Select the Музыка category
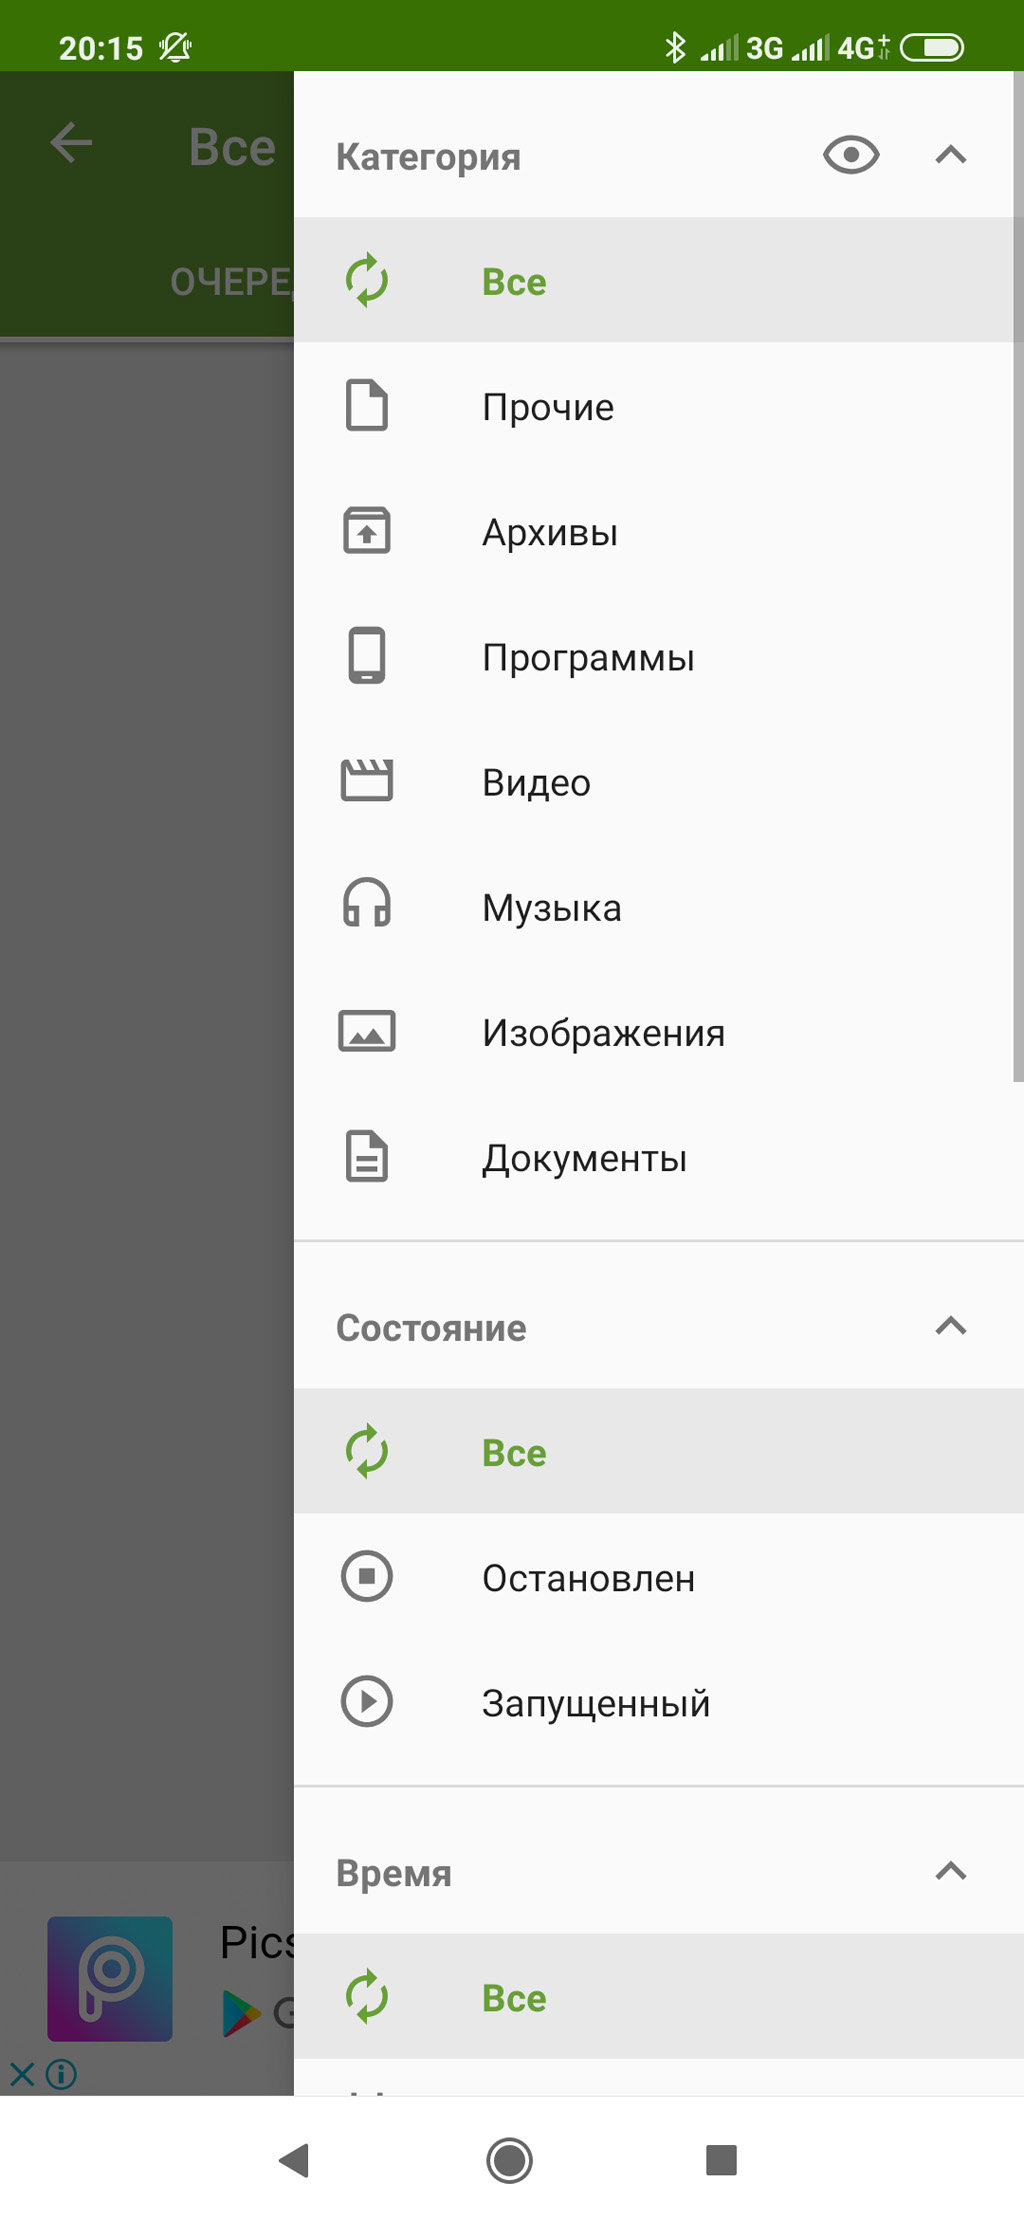Viewport: 1024px width, 2219px height. point(659,906)
